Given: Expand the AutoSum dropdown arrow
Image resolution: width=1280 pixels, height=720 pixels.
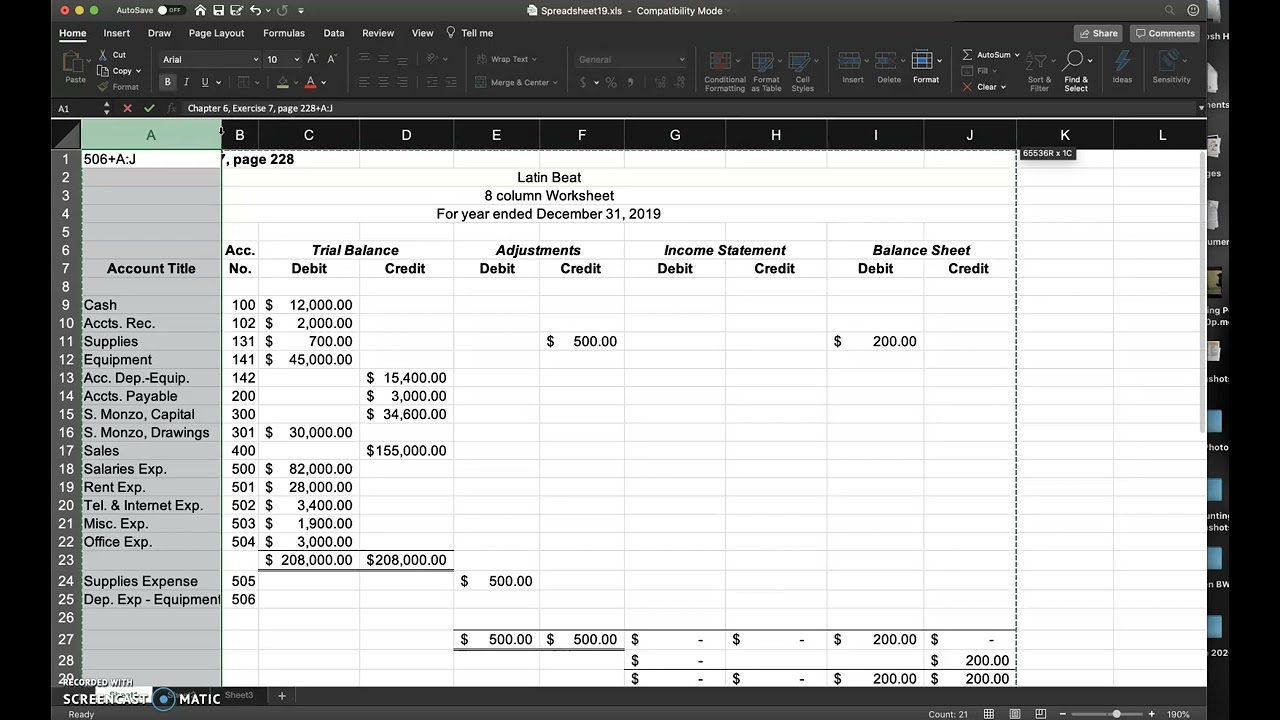Looking at the screenshot, I should (1016, 55).
